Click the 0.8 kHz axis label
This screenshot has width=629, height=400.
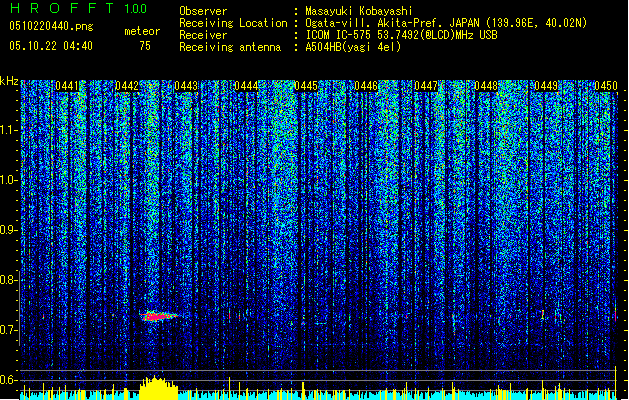tap(9, 280)
